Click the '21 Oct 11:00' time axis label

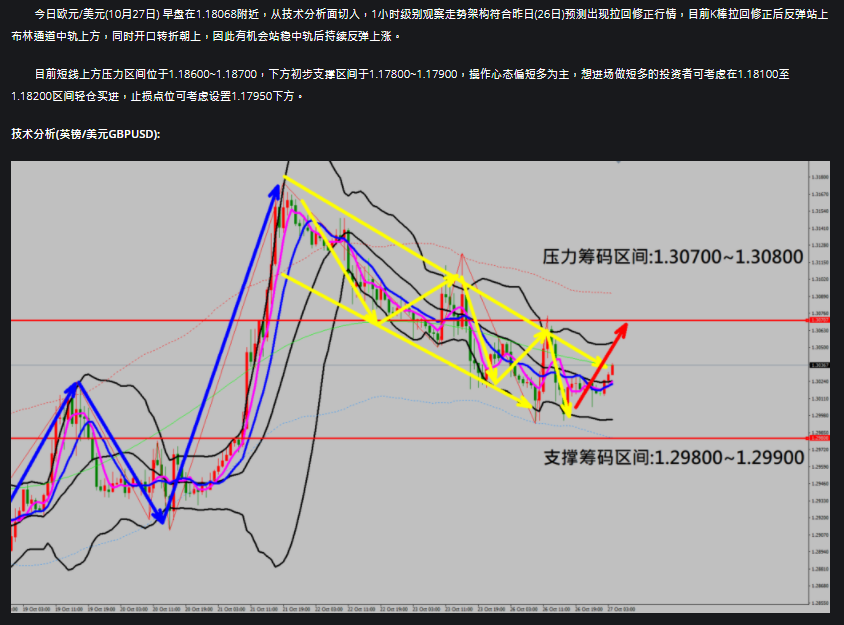click(x=263, y=609)
